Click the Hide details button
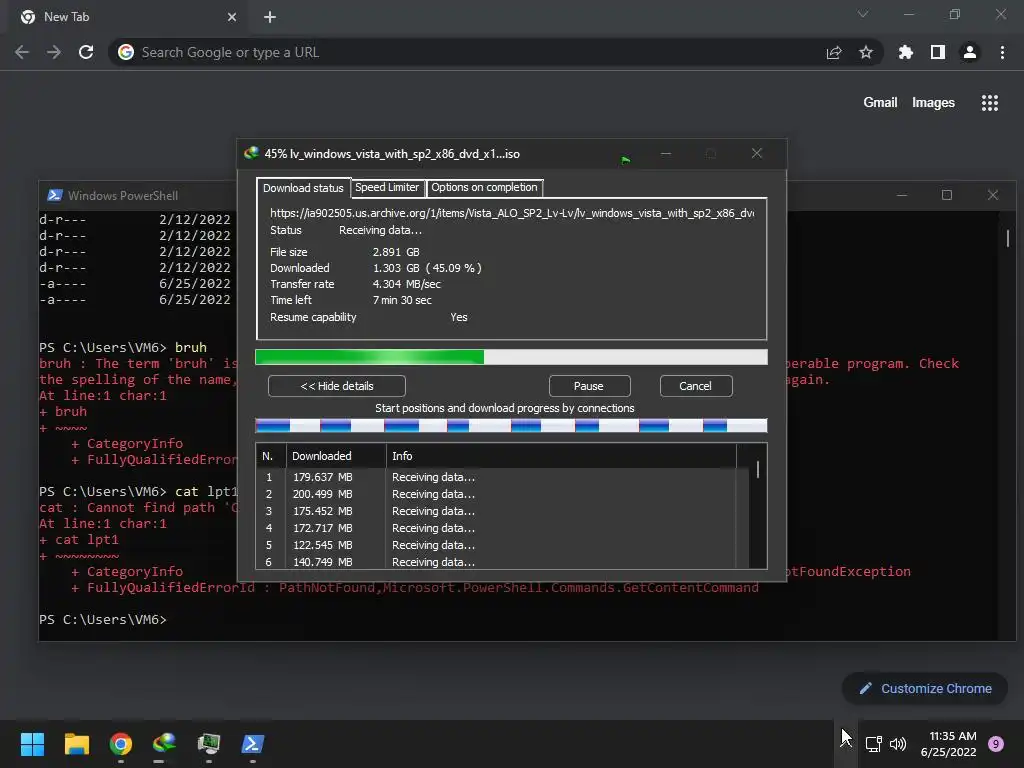 pyautogui.click(x=336, y=386)
